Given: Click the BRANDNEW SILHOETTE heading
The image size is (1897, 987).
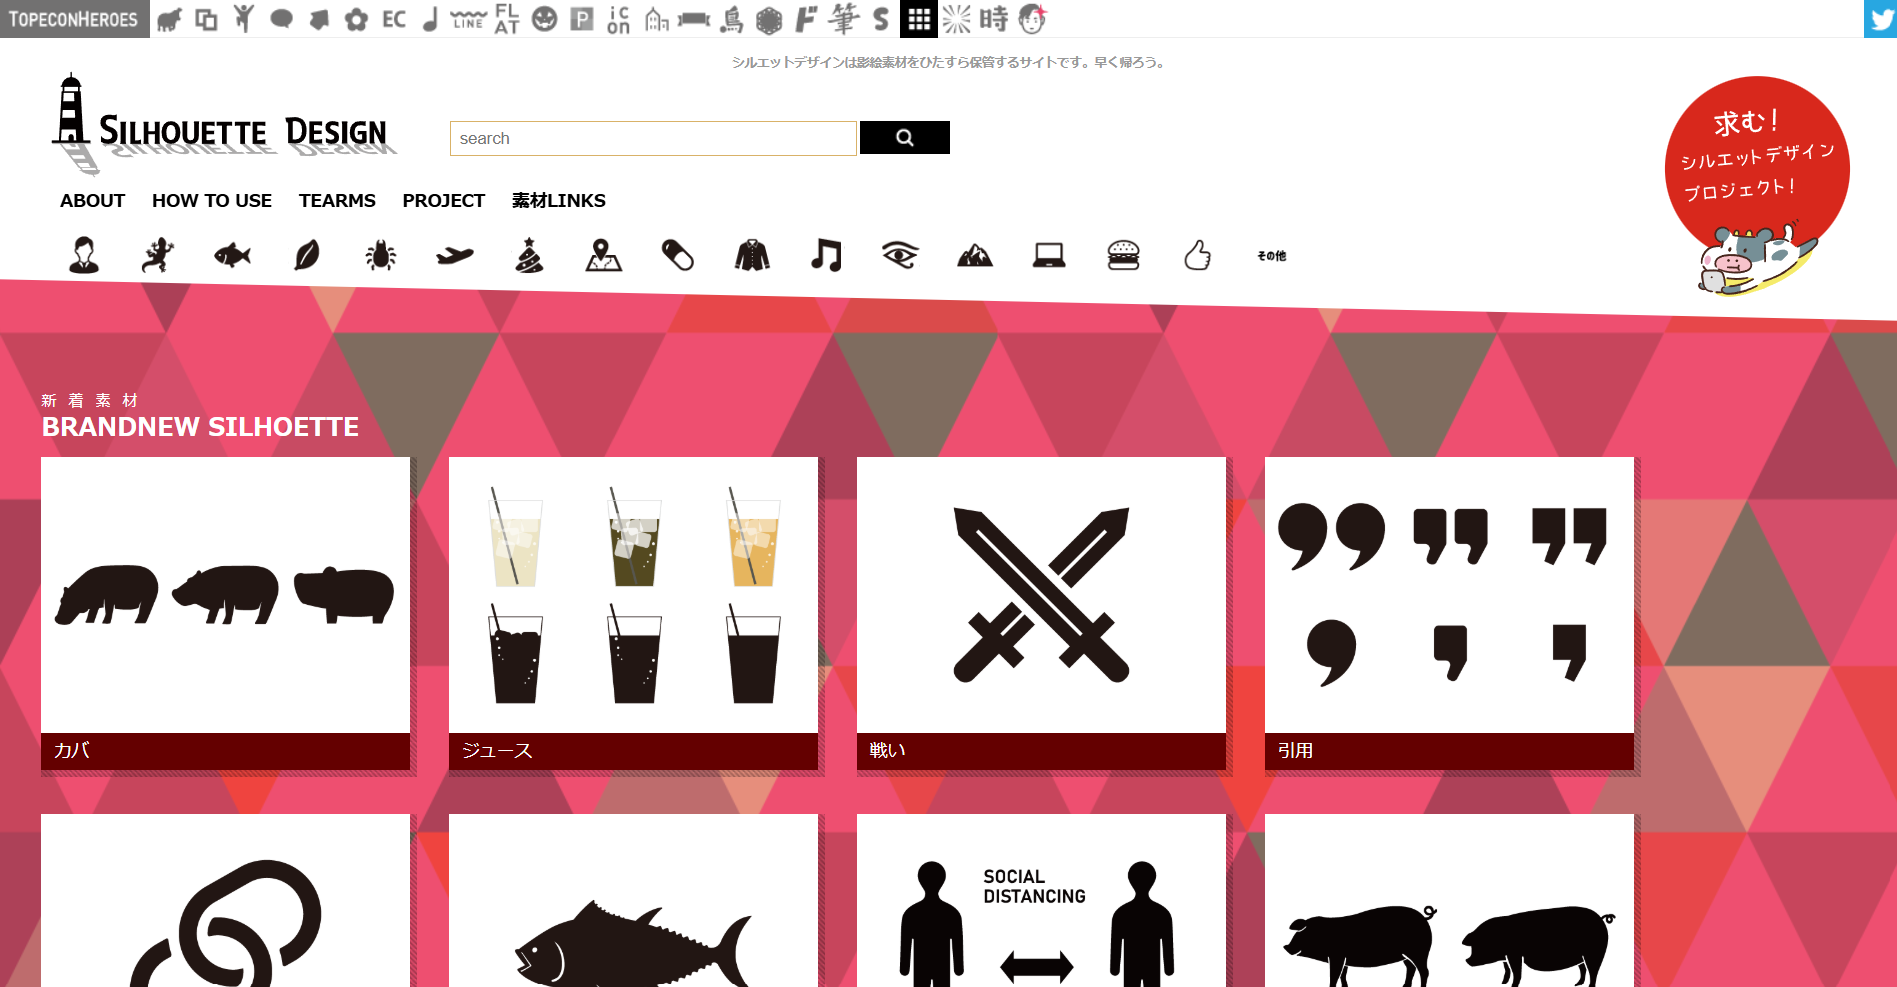Looking at the screenshot, I should (200, 427).
